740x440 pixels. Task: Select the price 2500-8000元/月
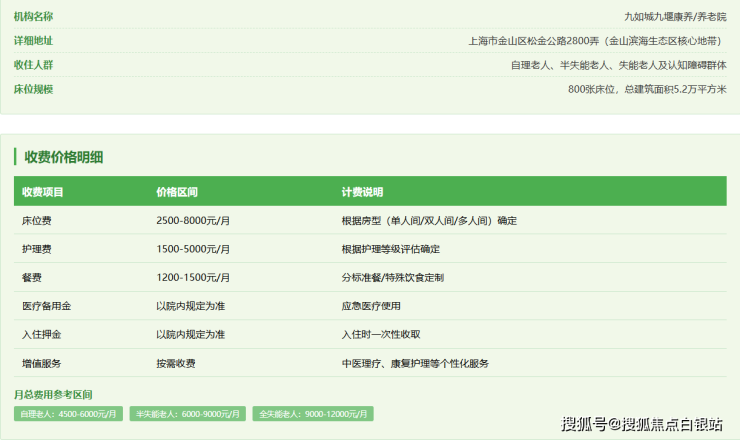[x=193, y=220]
